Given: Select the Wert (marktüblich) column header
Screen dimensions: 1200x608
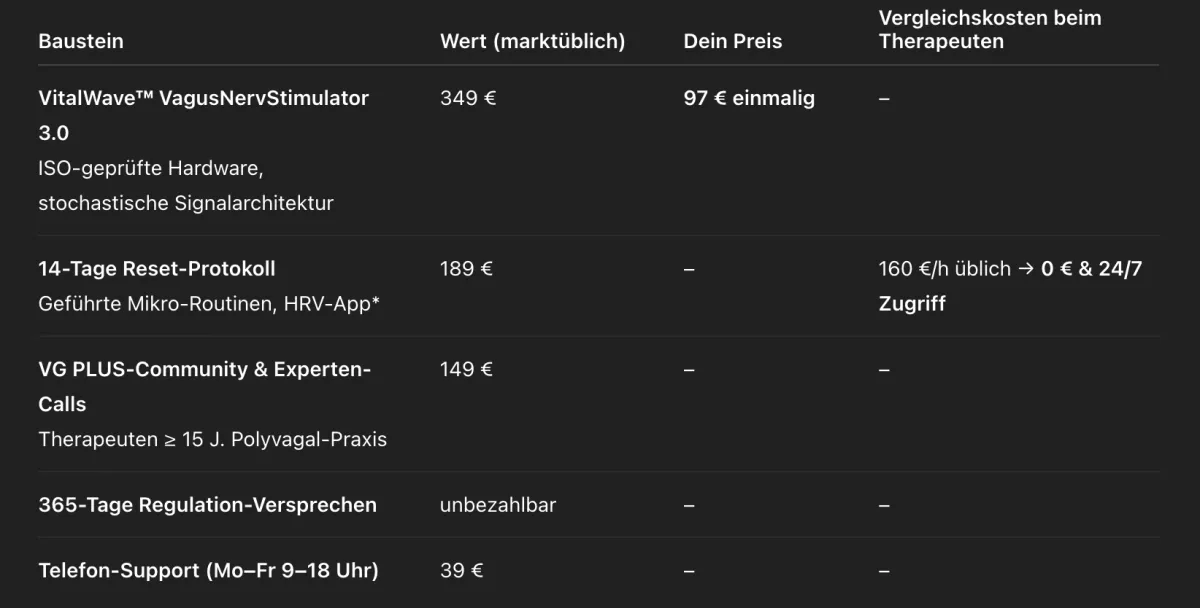Looking at the screenshot, I should 532,41.
